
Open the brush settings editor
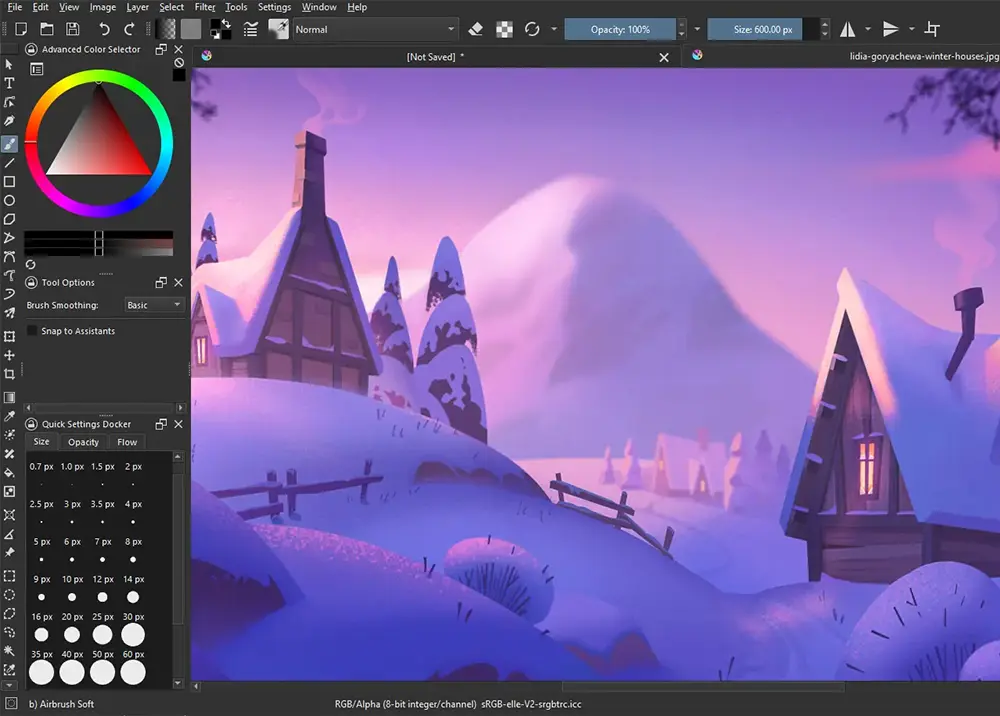coord(251,29)
